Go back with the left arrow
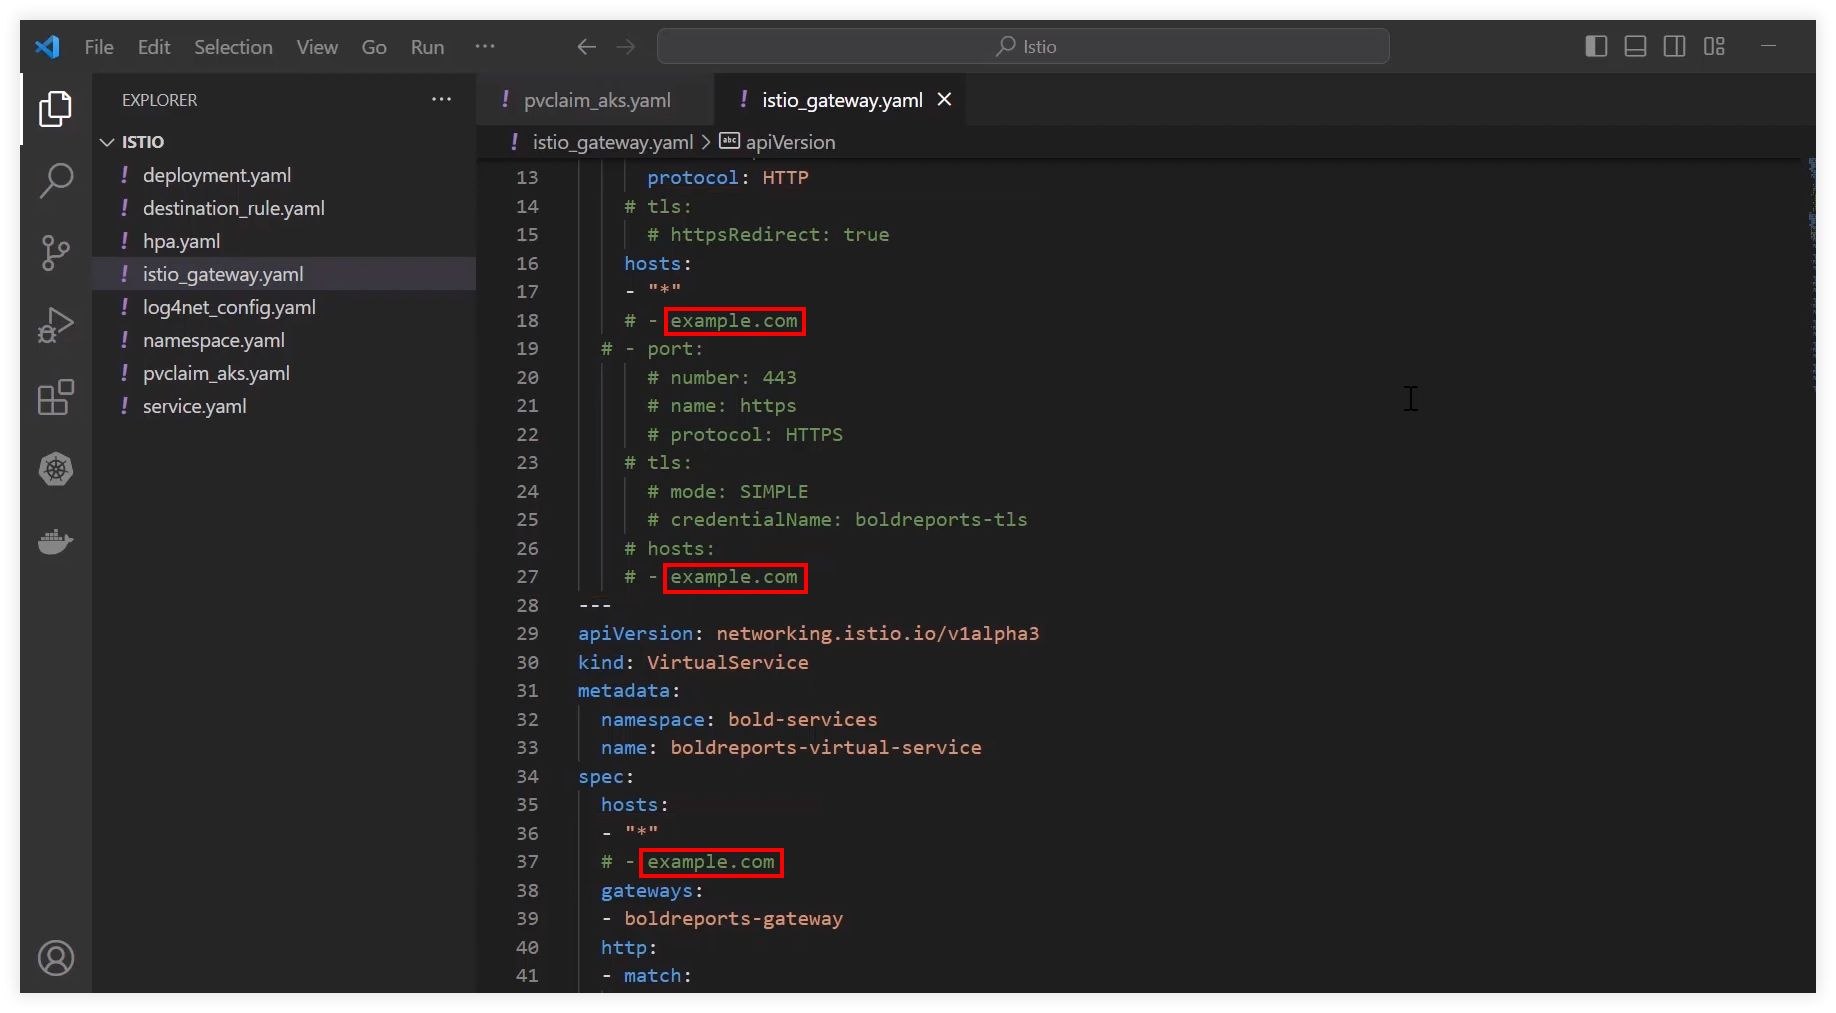This screenshot has width=1836, height=1013. pyautogui.click(x=587, y=47)
